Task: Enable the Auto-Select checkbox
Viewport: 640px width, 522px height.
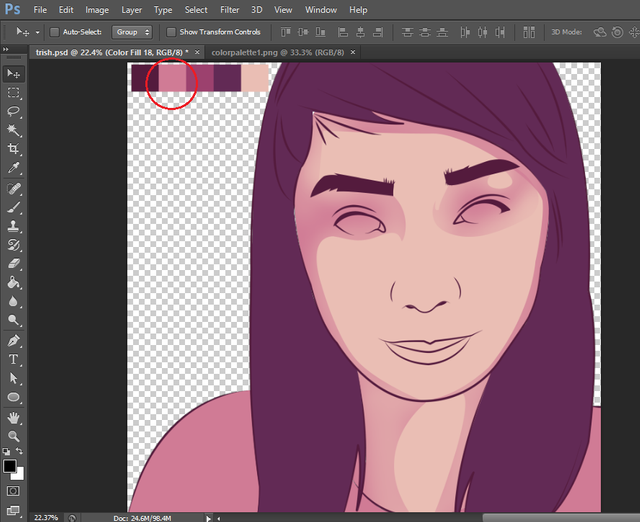Action: (54, 32)
